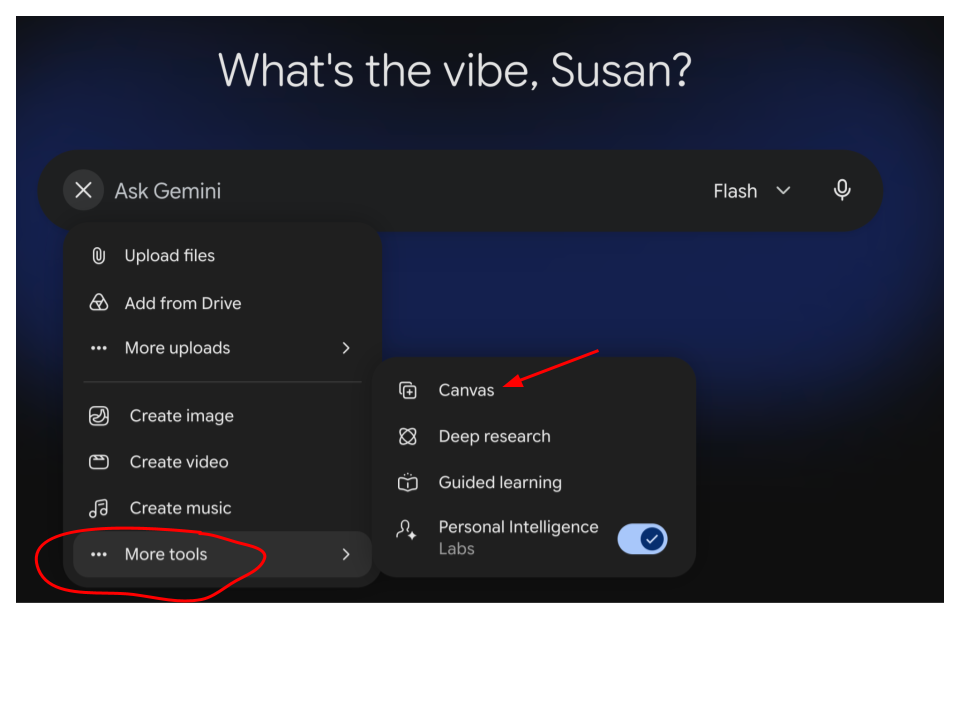Click the Create image icon
960x720 pixels.
tap(99, 416)
